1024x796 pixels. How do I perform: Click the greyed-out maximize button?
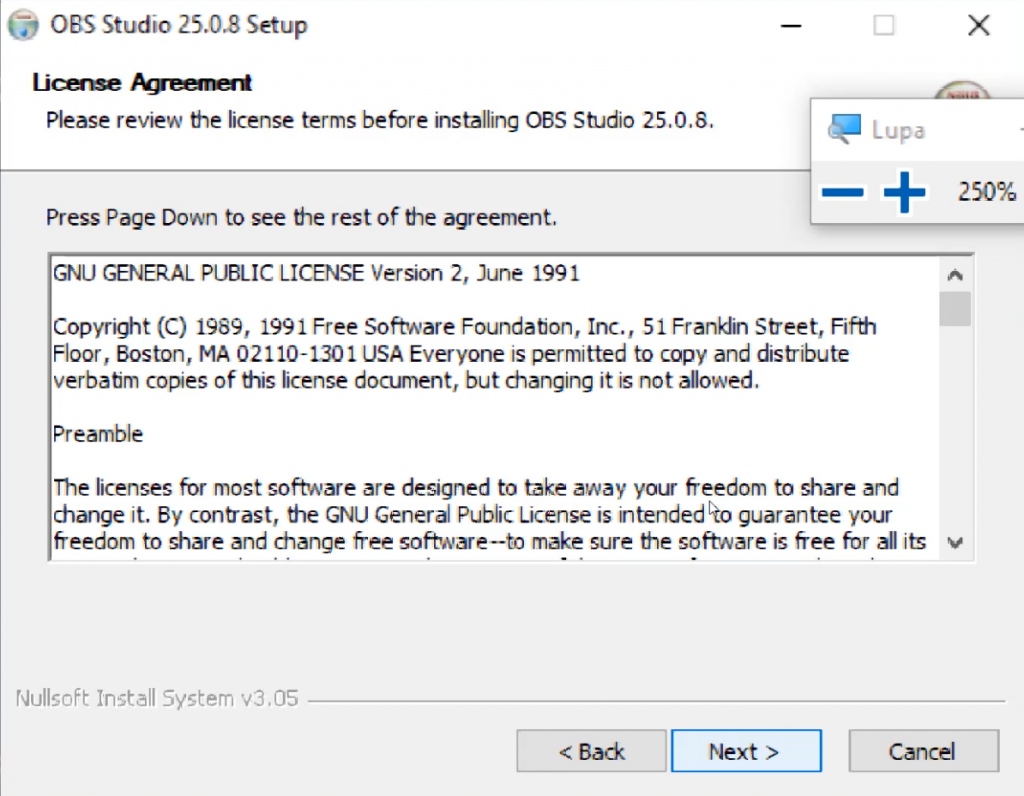click(884, 25)
